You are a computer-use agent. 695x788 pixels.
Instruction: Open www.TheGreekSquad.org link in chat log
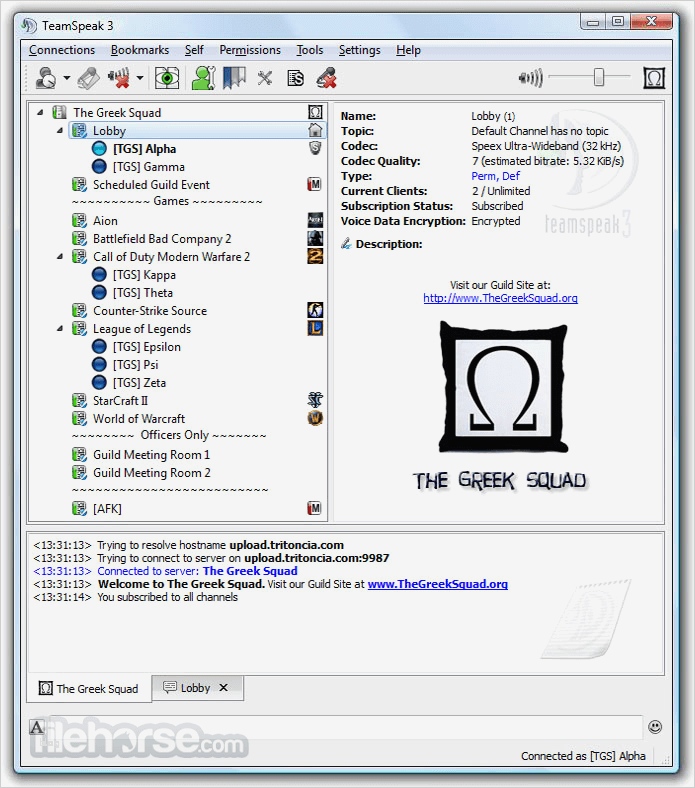tap(438, 584)
